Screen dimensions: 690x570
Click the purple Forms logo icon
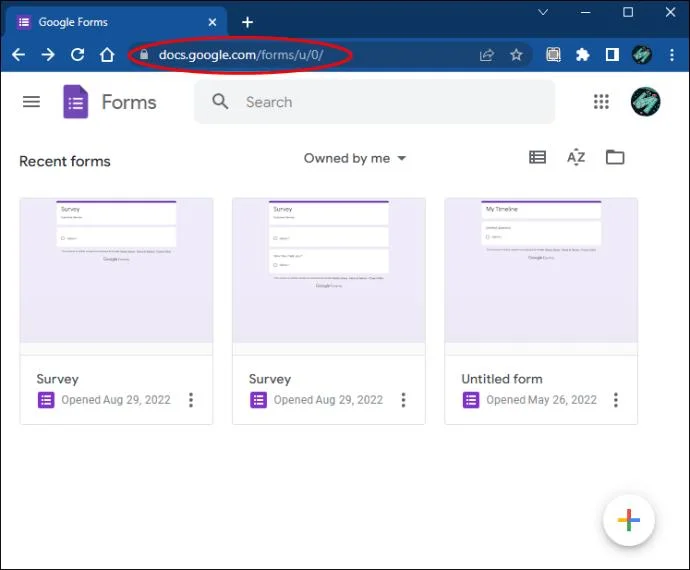76,102
